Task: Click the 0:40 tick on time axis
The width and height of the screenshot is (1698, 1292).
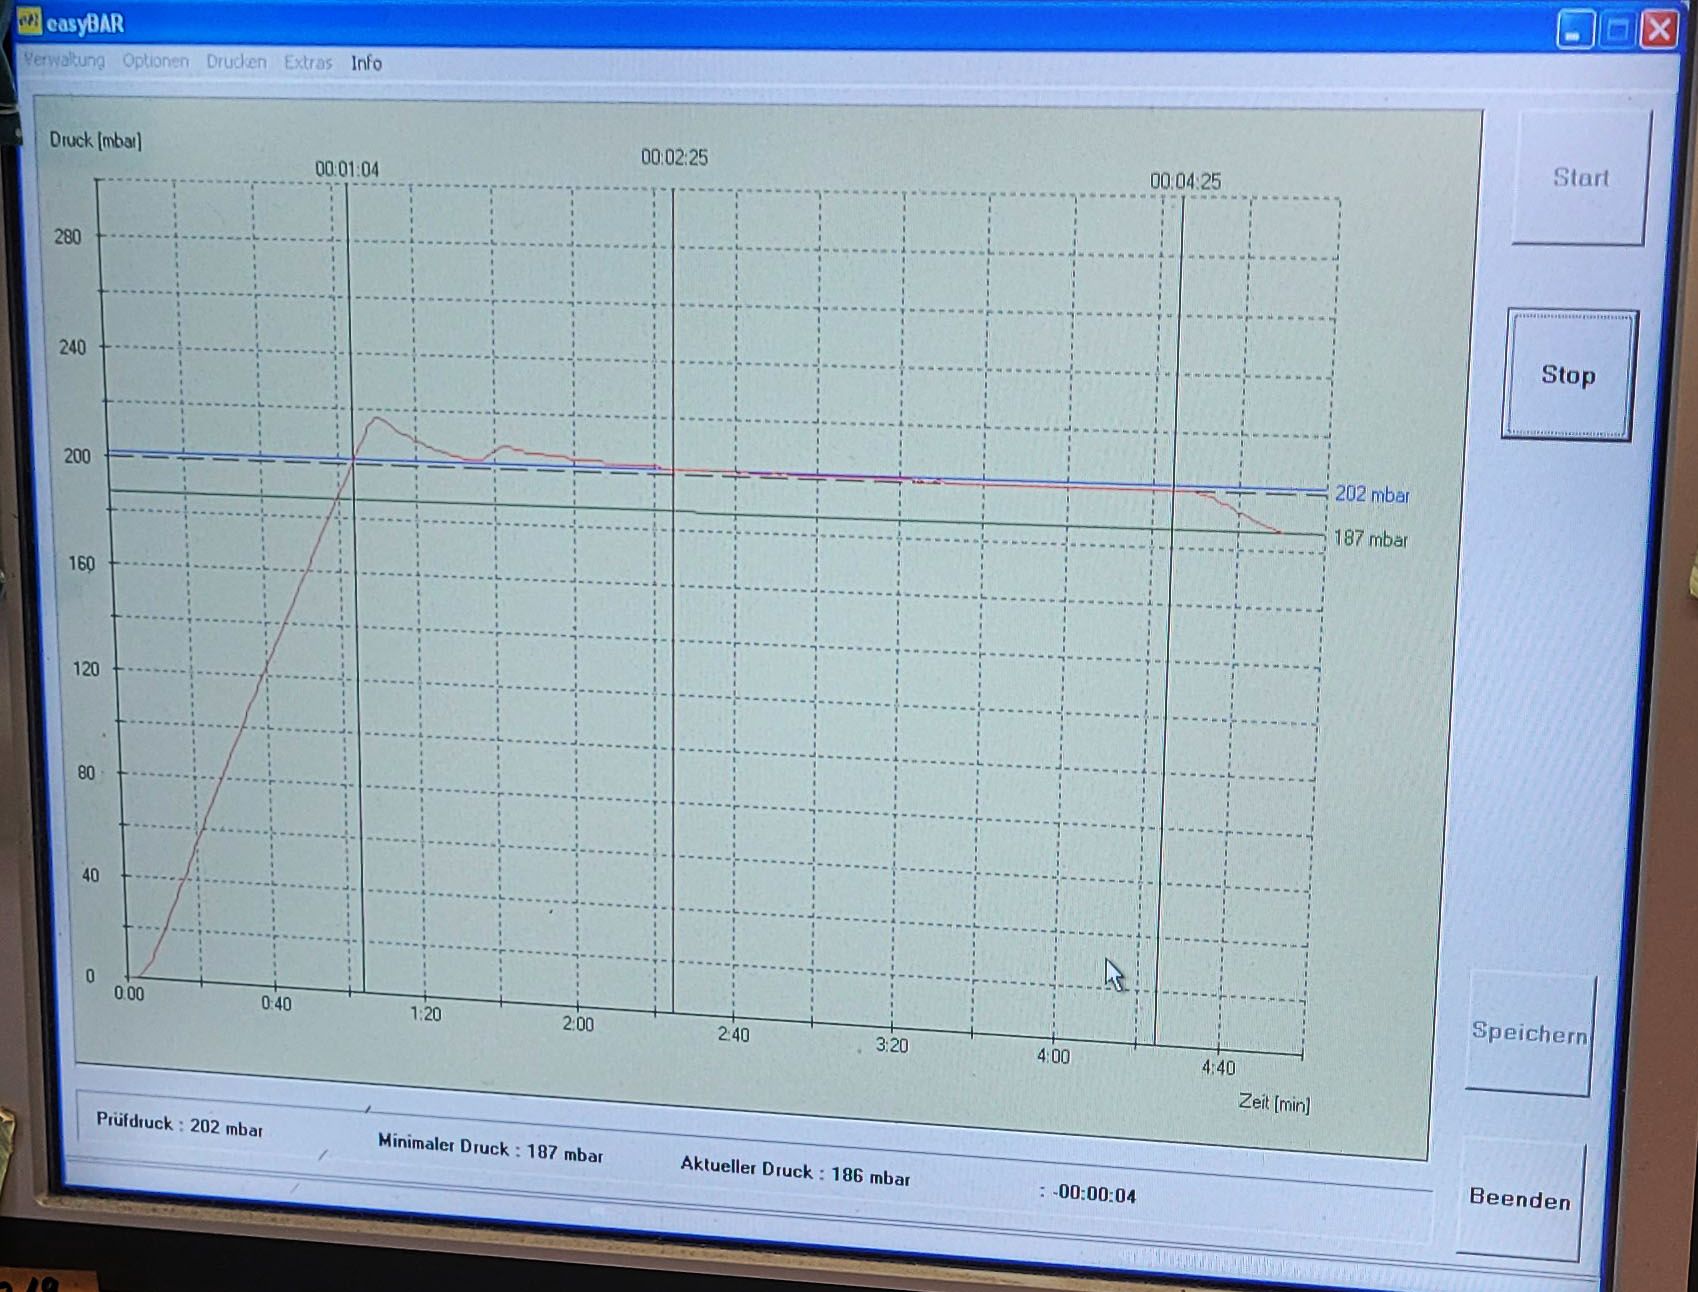Action: coord(276,1003)
